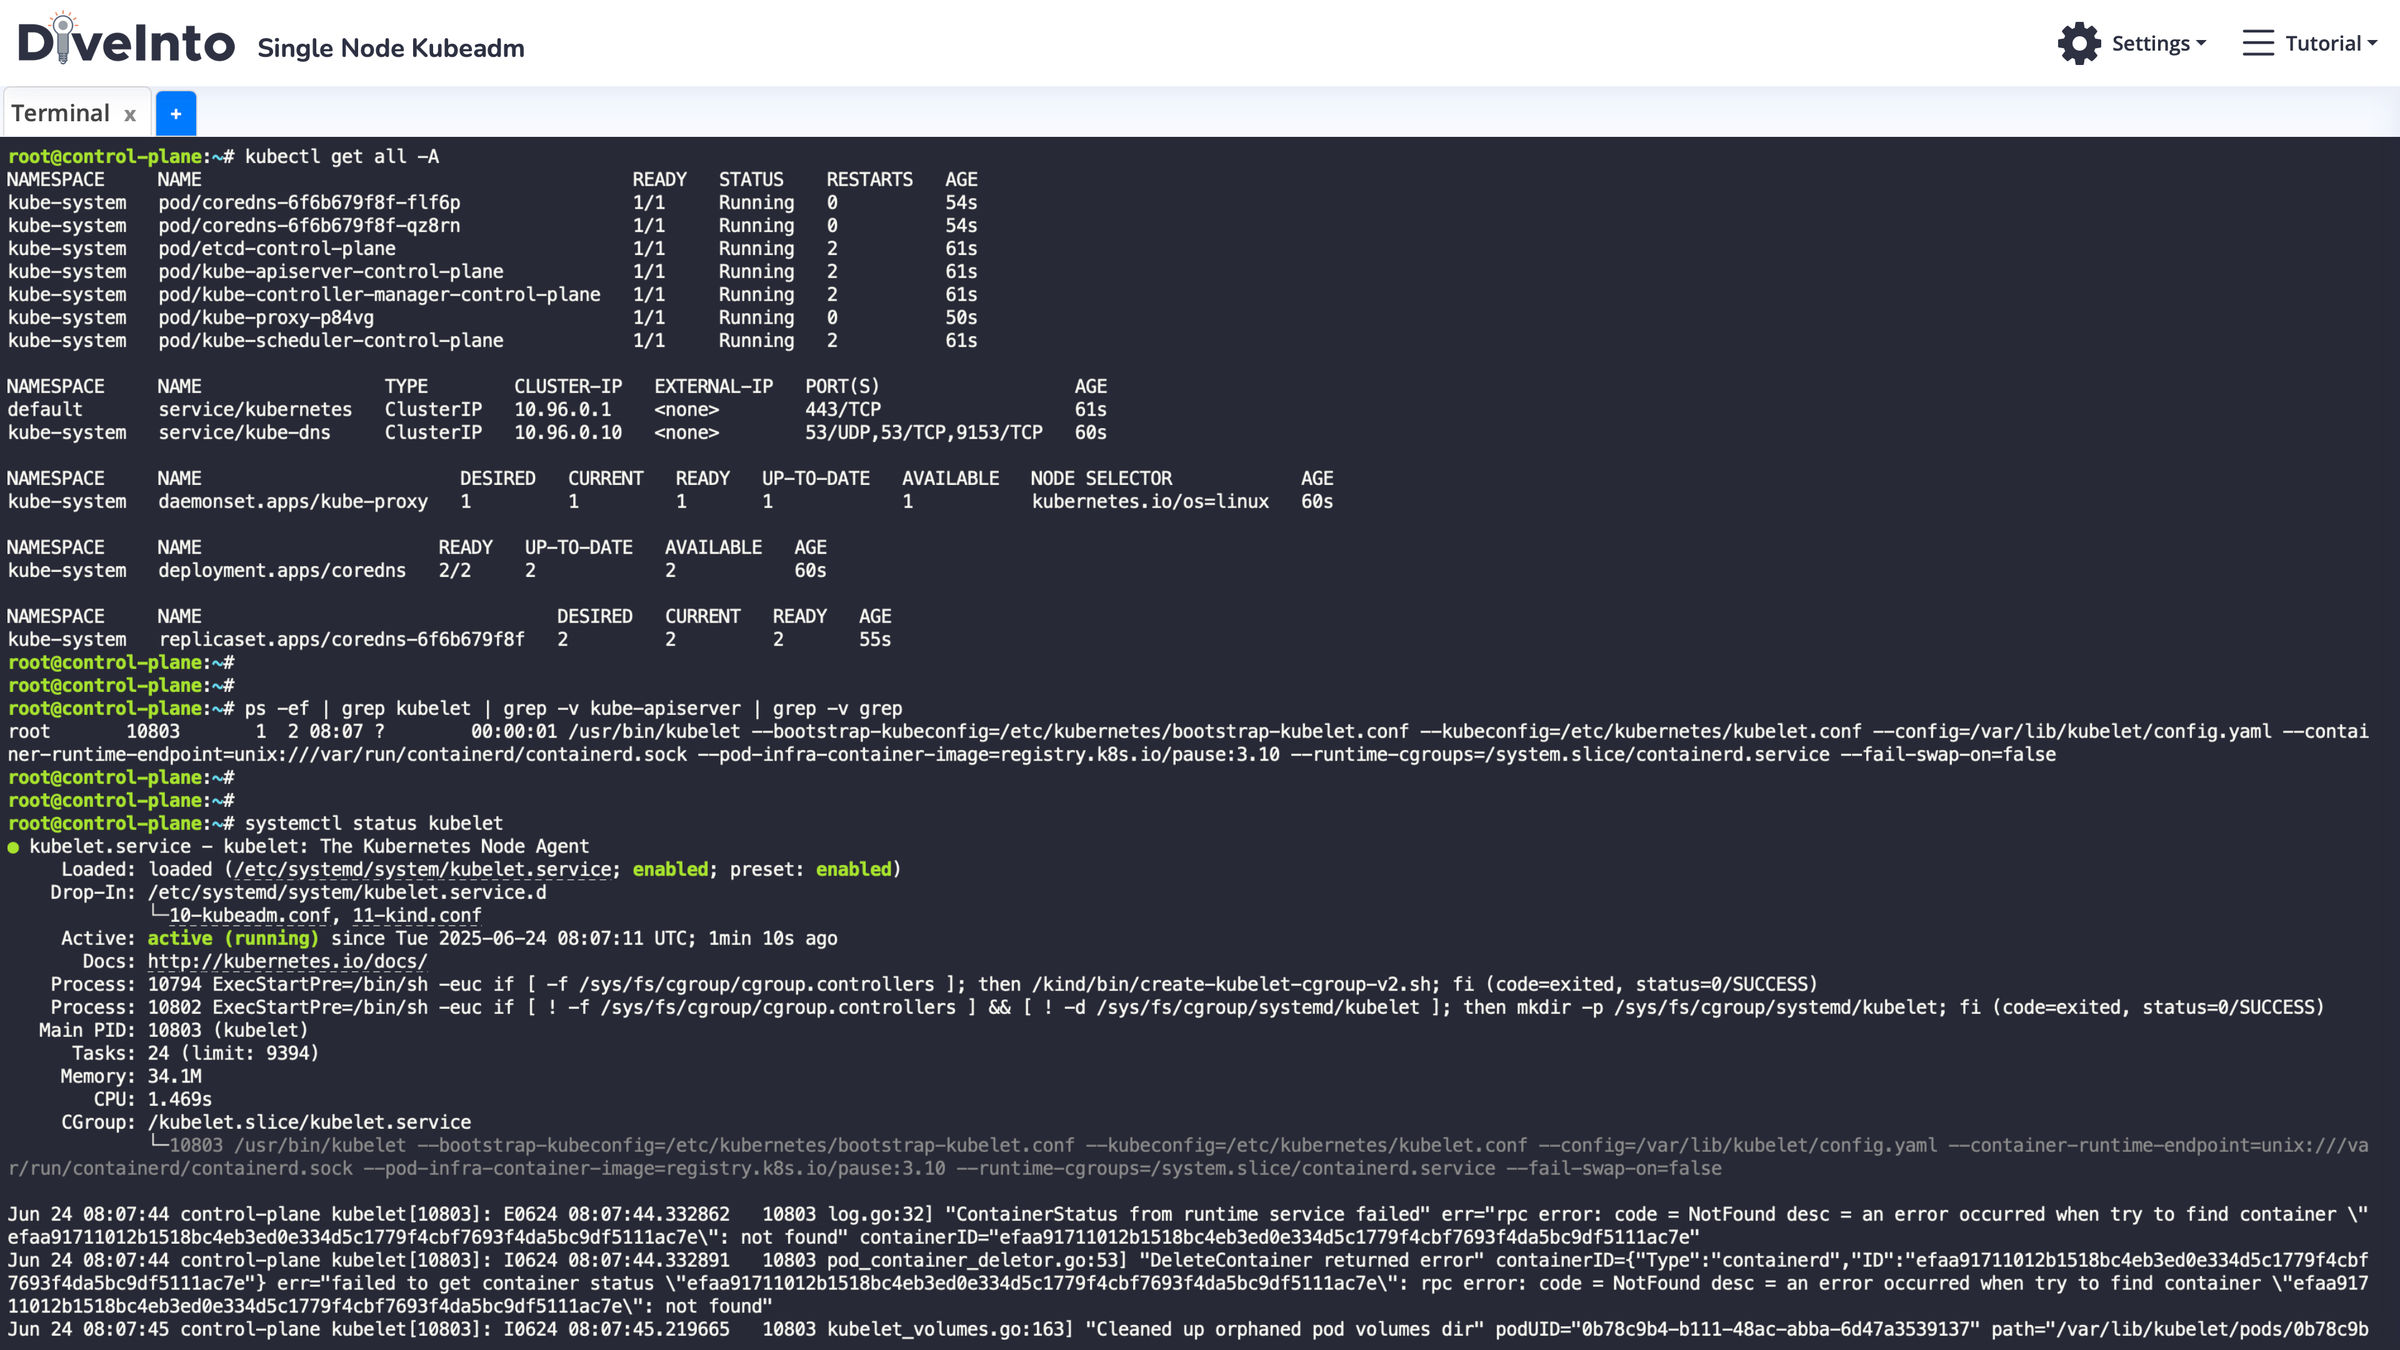The height and width of the screenshot is (1350, 2400).
Task: Expand the Settings dropdown caret
Action: tap(2201, 43)
